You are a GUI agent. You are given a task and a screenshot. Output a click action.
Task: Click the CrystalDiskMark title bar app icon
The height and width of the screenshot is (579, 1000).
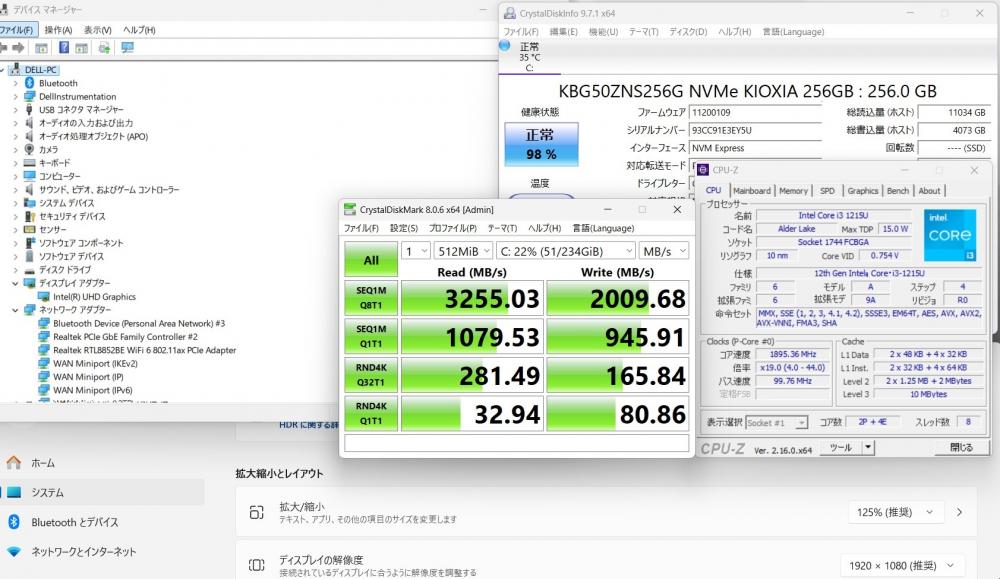point(349,209)
